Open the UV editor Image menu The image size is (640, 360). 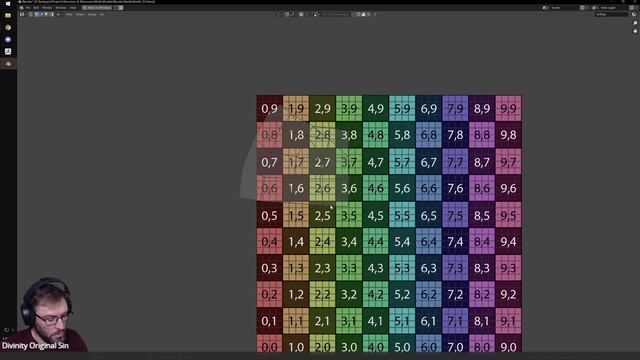pos(92,14)
